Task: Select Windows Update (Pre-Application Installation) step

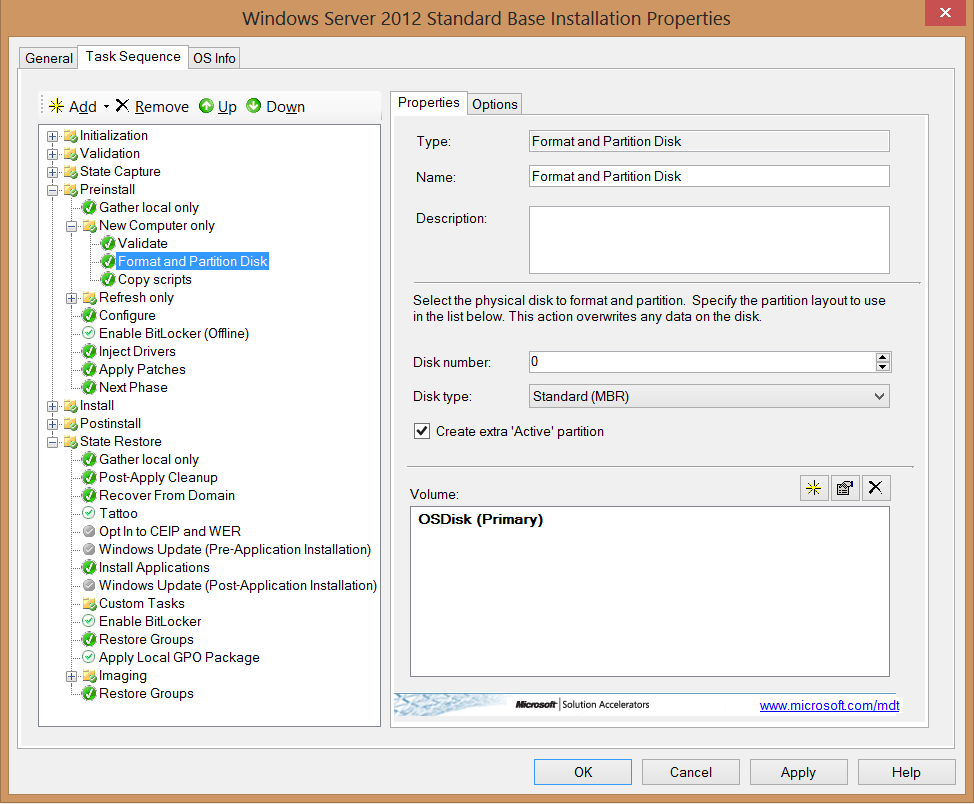Action: [x=235, y=550]
